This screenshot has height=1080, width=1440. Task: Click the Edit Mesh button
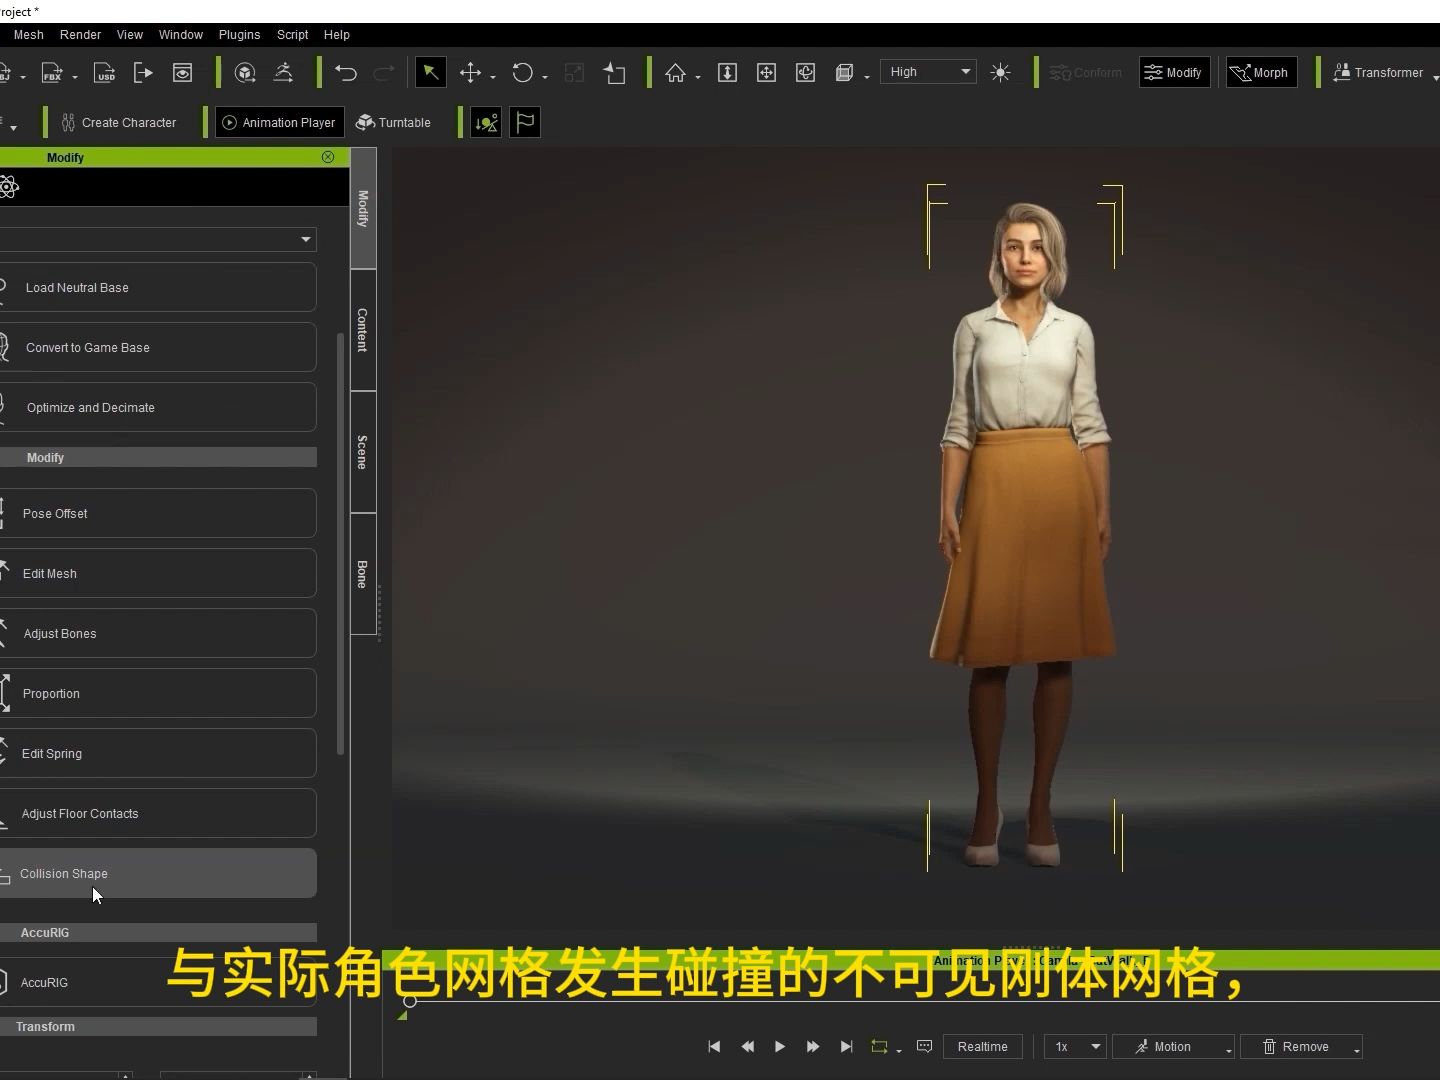(158, 574)
